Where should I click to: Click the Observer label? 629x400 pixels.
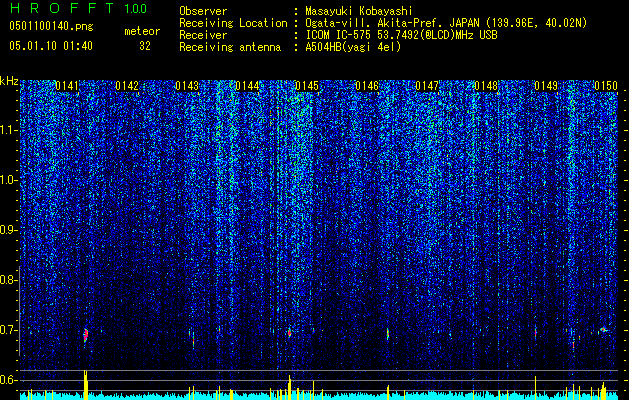203,11
